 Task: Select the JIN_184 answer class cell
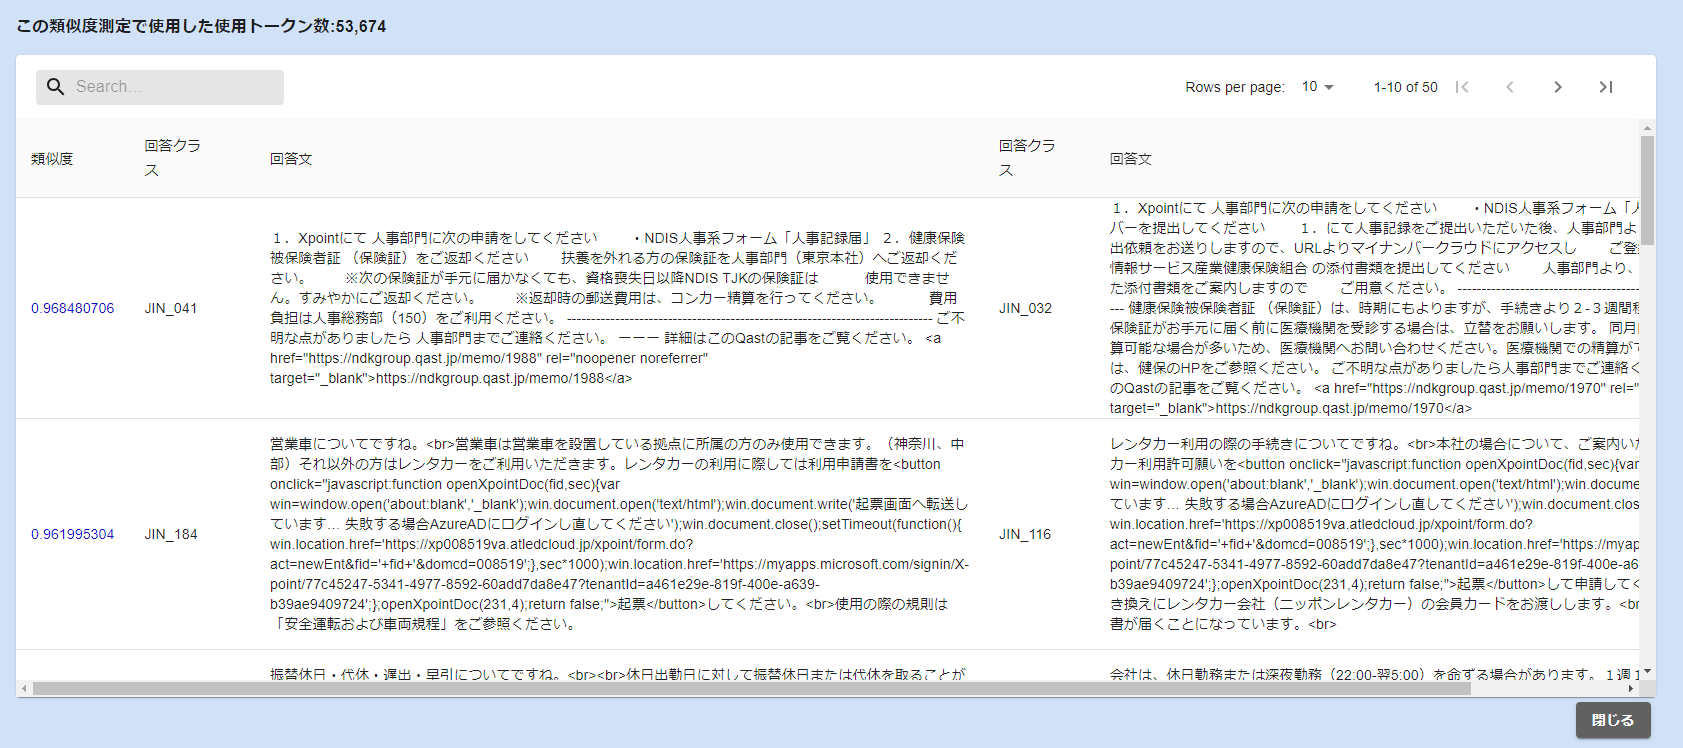(x=171, y=534)
